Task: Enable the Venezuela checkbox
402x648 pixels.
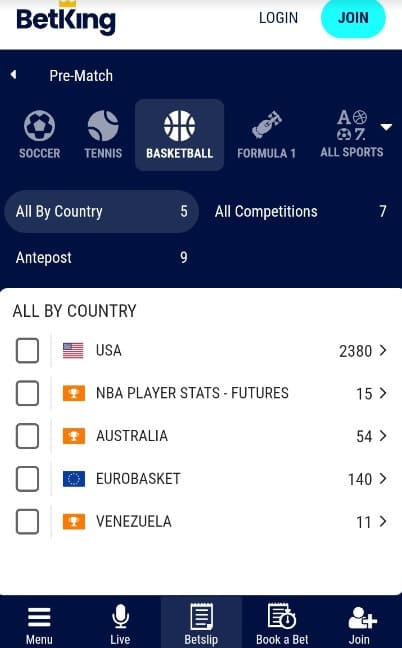Action: pyautogui.click(x=27, y=522)
